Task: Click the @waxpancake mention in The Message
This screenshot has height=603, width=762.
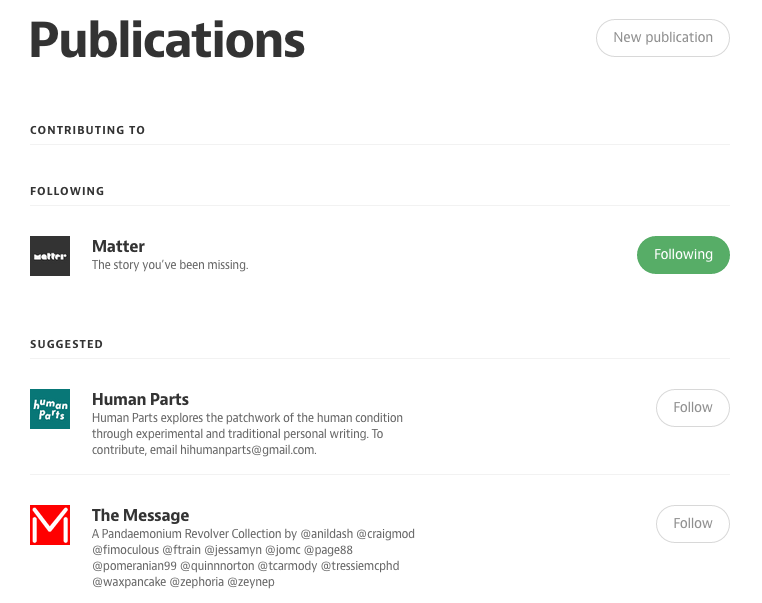Action: click(129, 582)
